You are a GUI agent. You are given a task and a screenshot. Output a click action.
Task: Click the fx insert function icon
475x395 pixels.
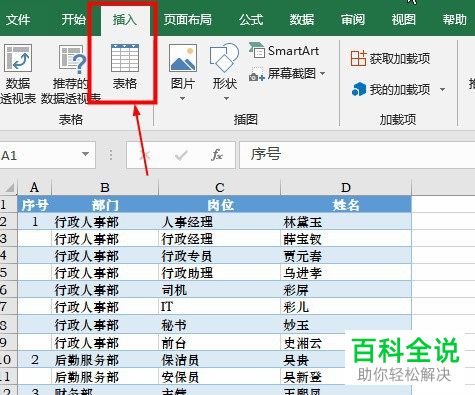pos(217,155)
